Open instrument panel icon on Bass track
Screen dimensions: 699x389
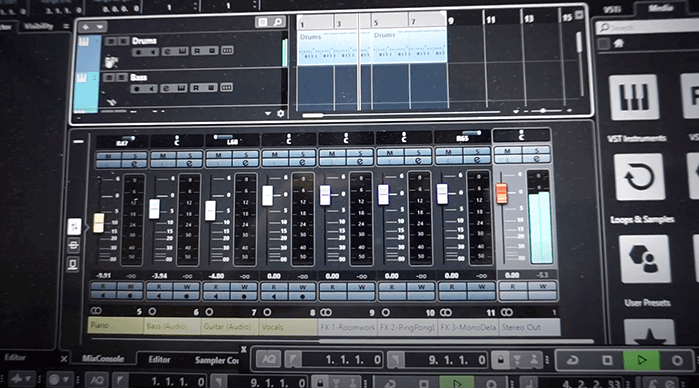(181, 88)
